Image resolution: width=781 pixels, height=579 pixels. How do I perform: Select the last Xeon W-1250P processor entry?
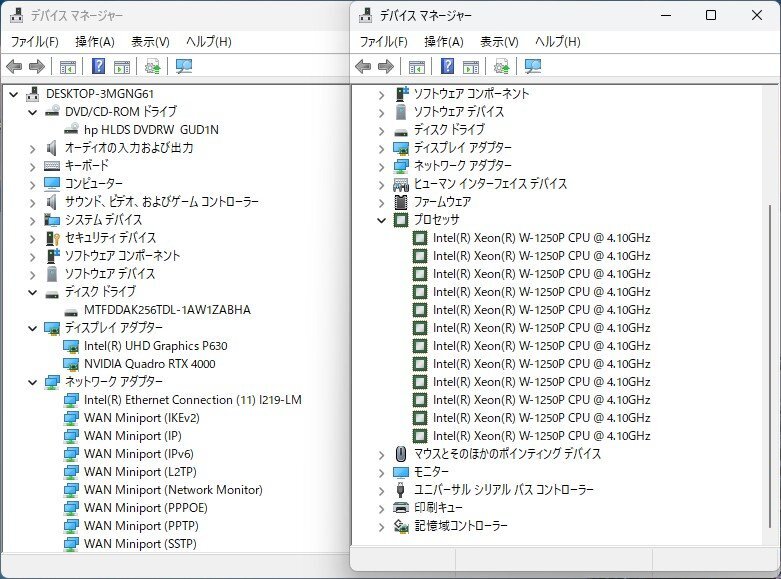(541, 436)
